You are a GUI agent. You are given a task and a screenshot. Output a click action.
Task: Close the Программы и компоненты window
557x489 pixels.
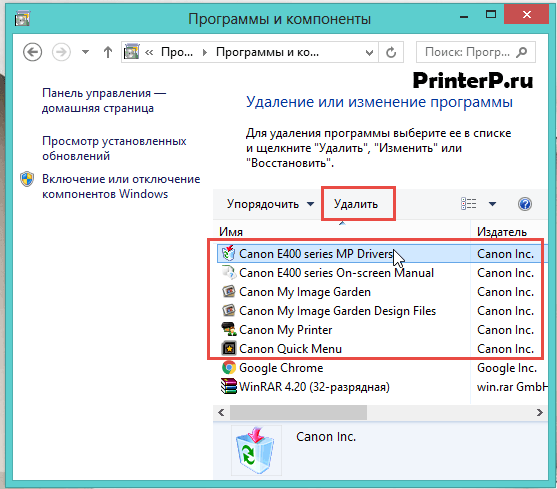tap(527, 15)
